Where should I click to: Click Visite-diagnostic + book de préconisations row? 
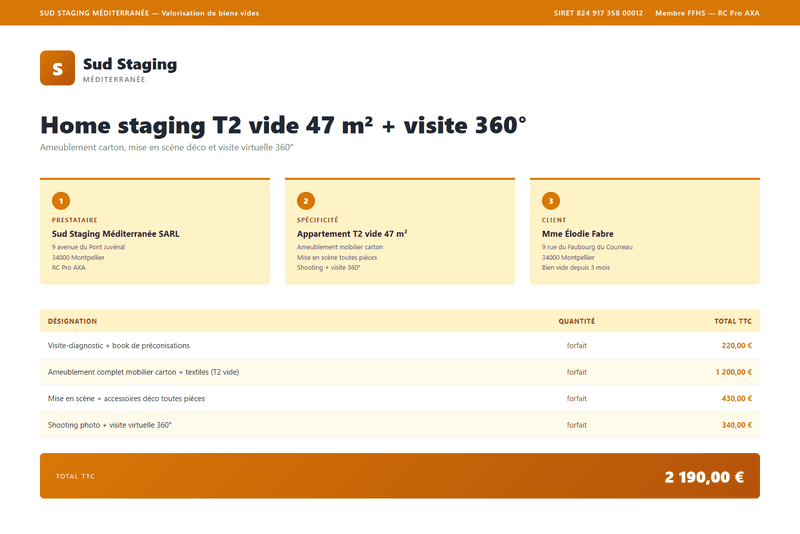pyautogui.click(x=399, y=345)
